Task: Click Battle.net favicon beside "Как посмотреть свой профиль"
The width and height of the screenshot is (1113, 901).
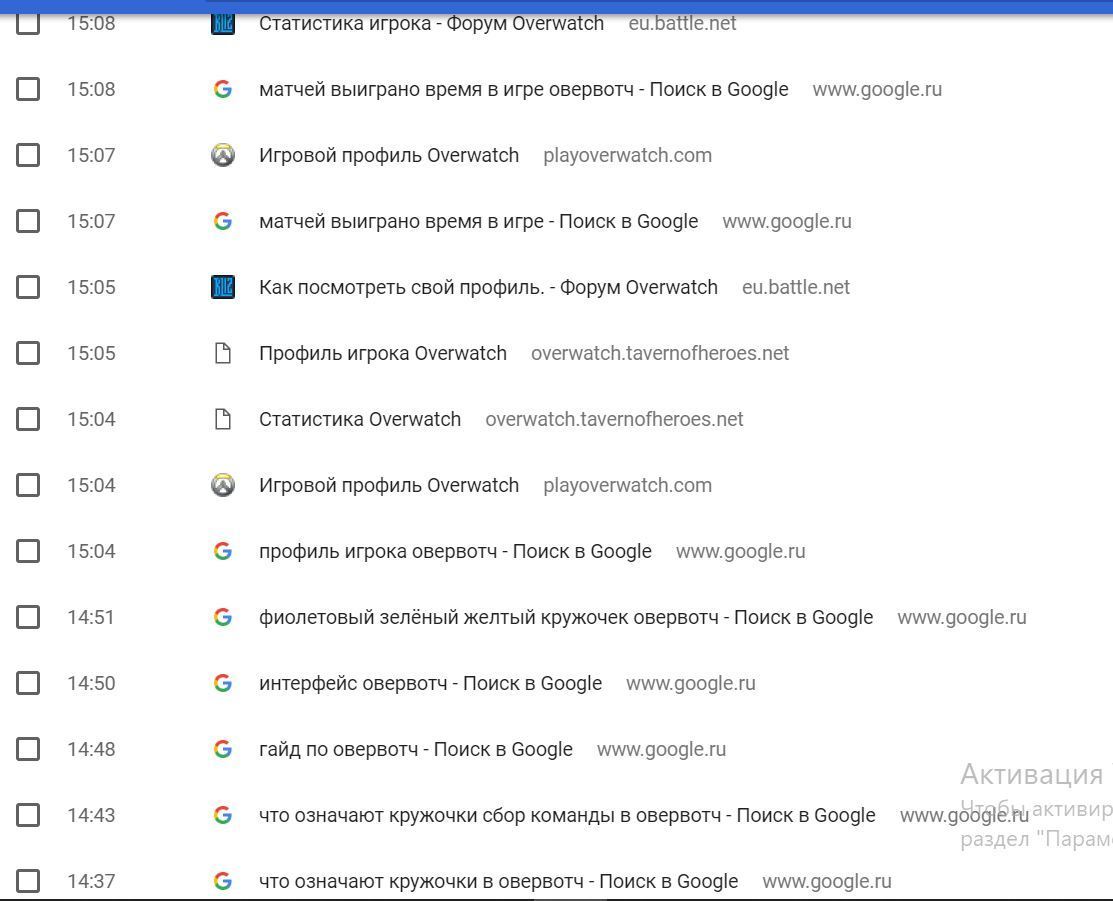Action: click(x=223, y=287)
